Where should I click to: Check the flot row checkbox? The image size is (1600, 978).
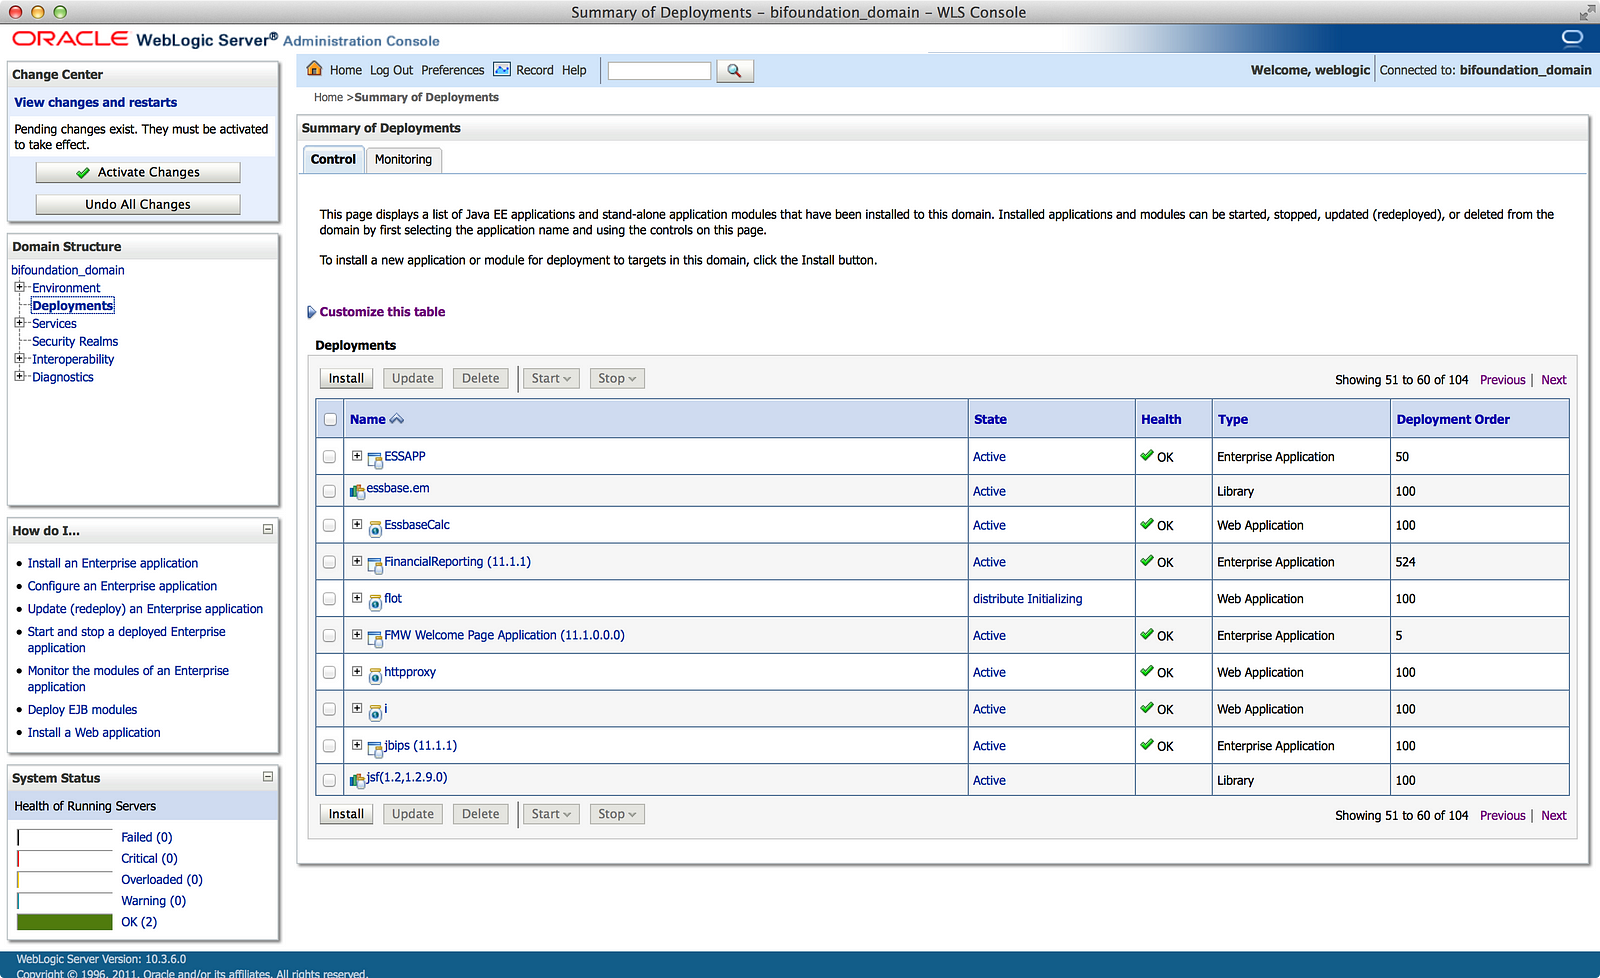click(329, 599)
